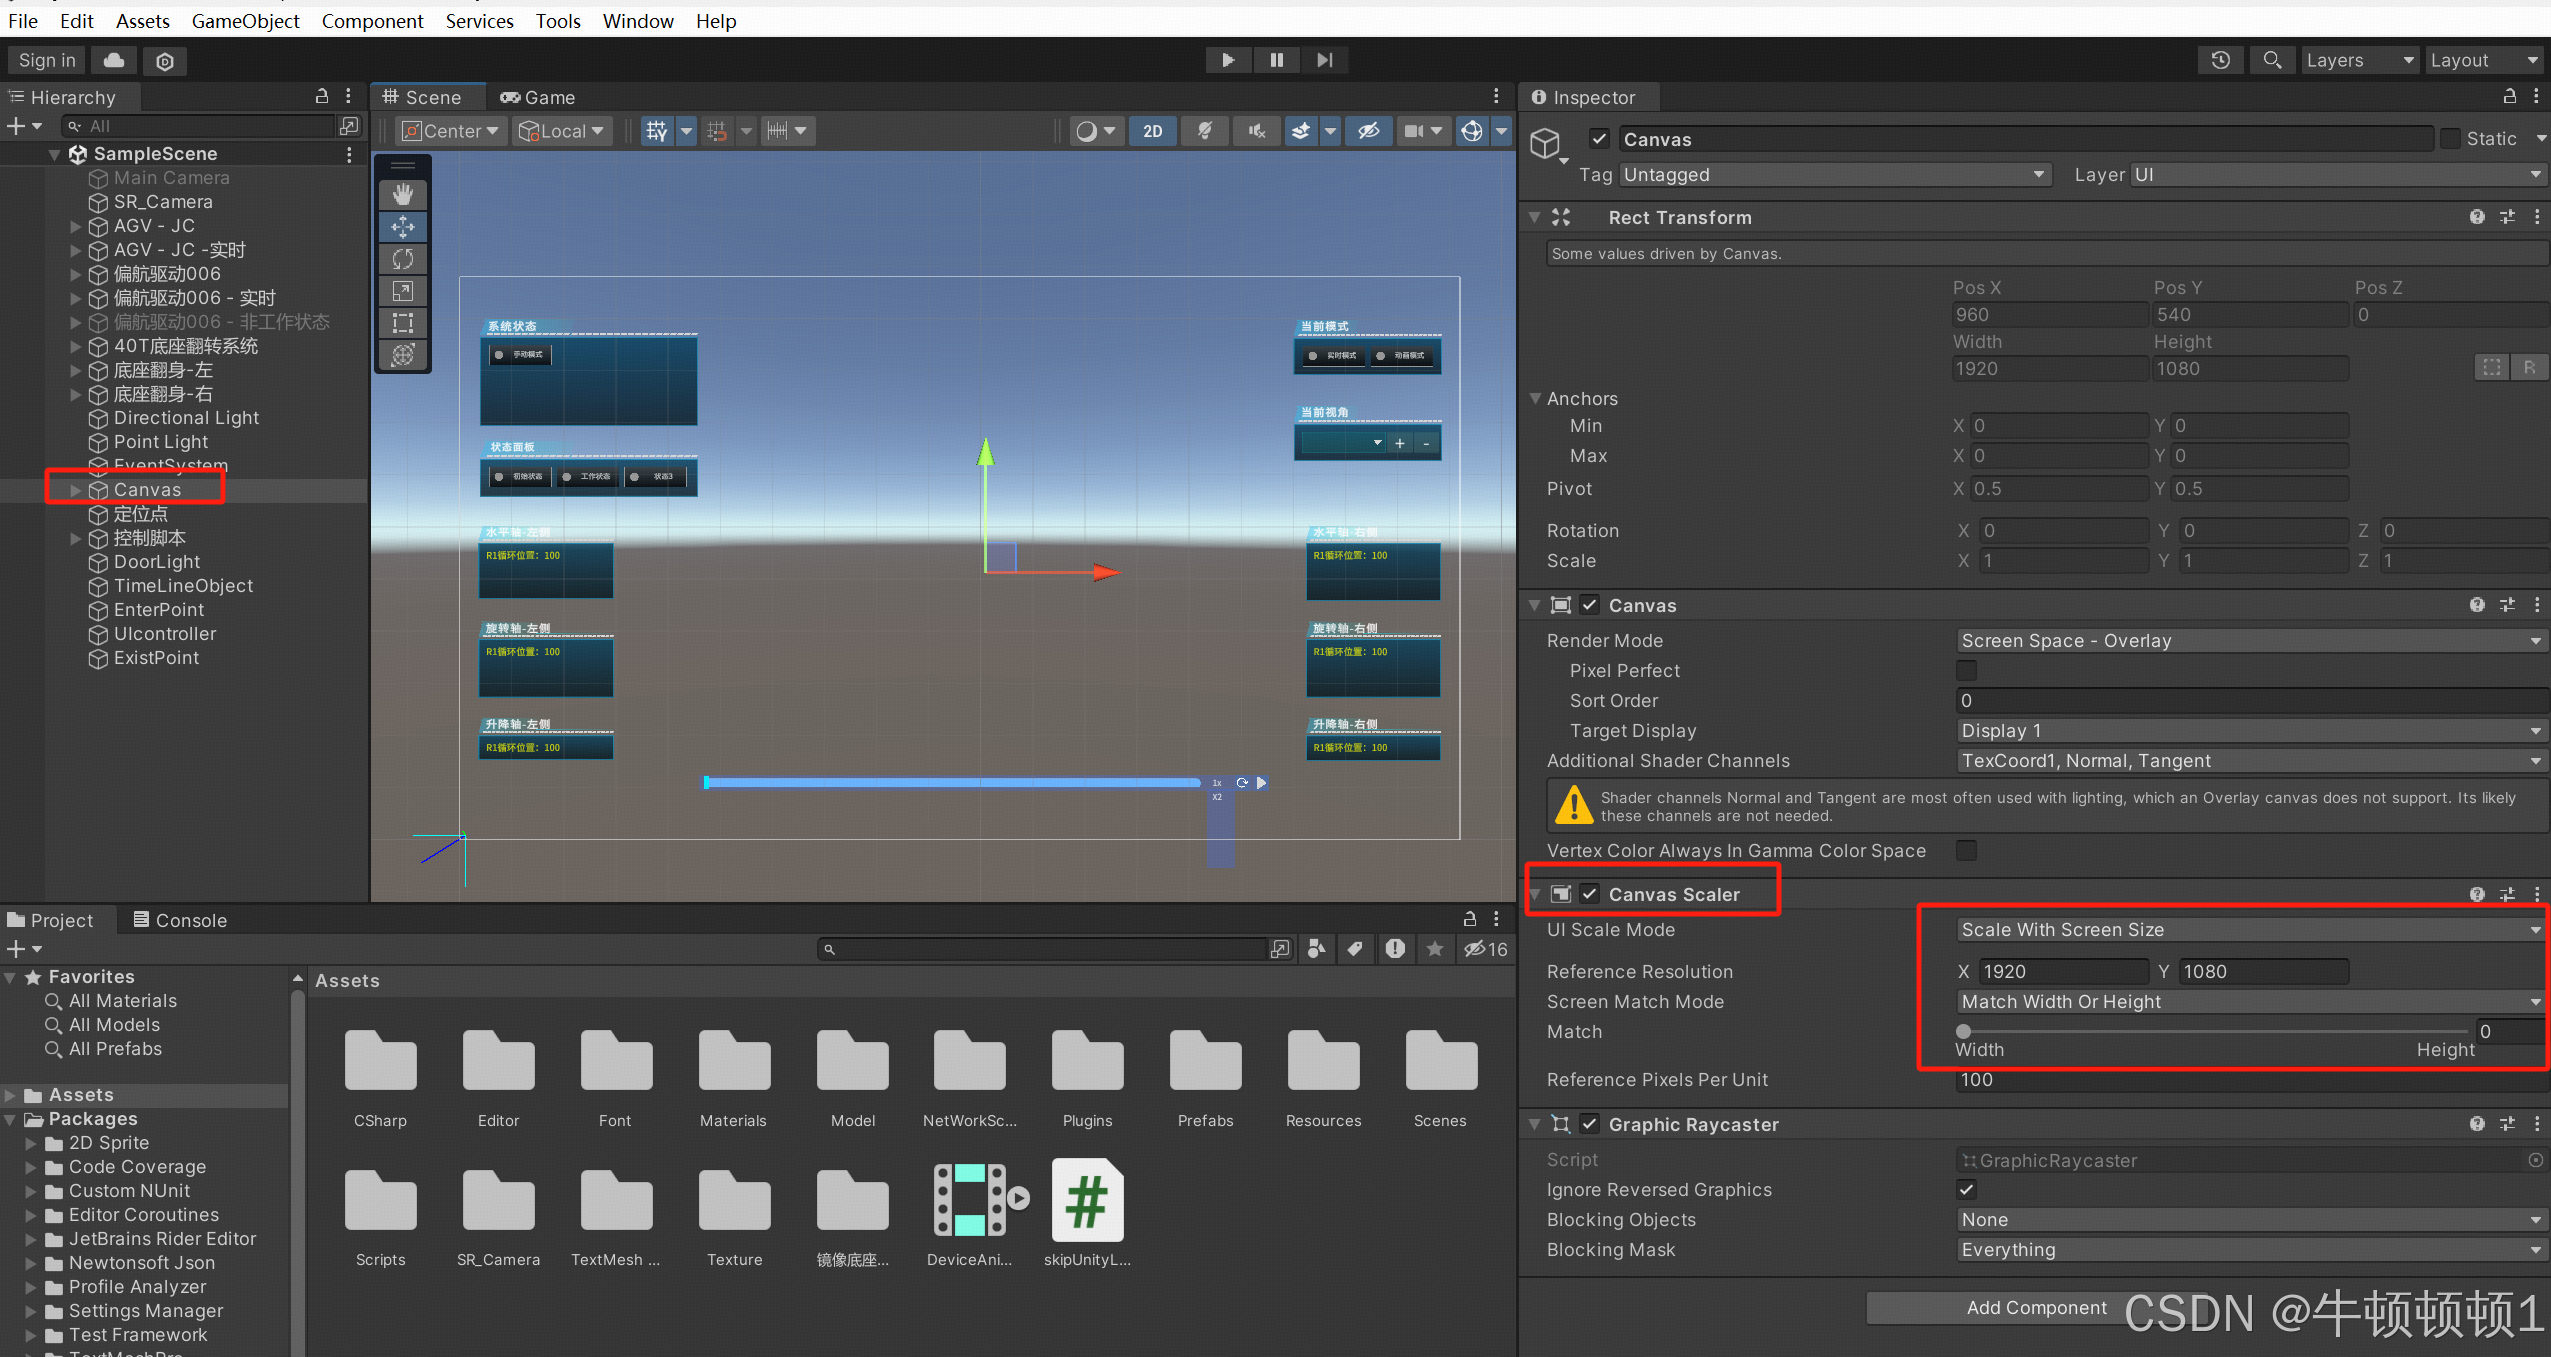Viewport: 2551px width, 1357px height.
Task: Enable the Pixel Perfect checkbox
Action: [x=1966, y=671]
